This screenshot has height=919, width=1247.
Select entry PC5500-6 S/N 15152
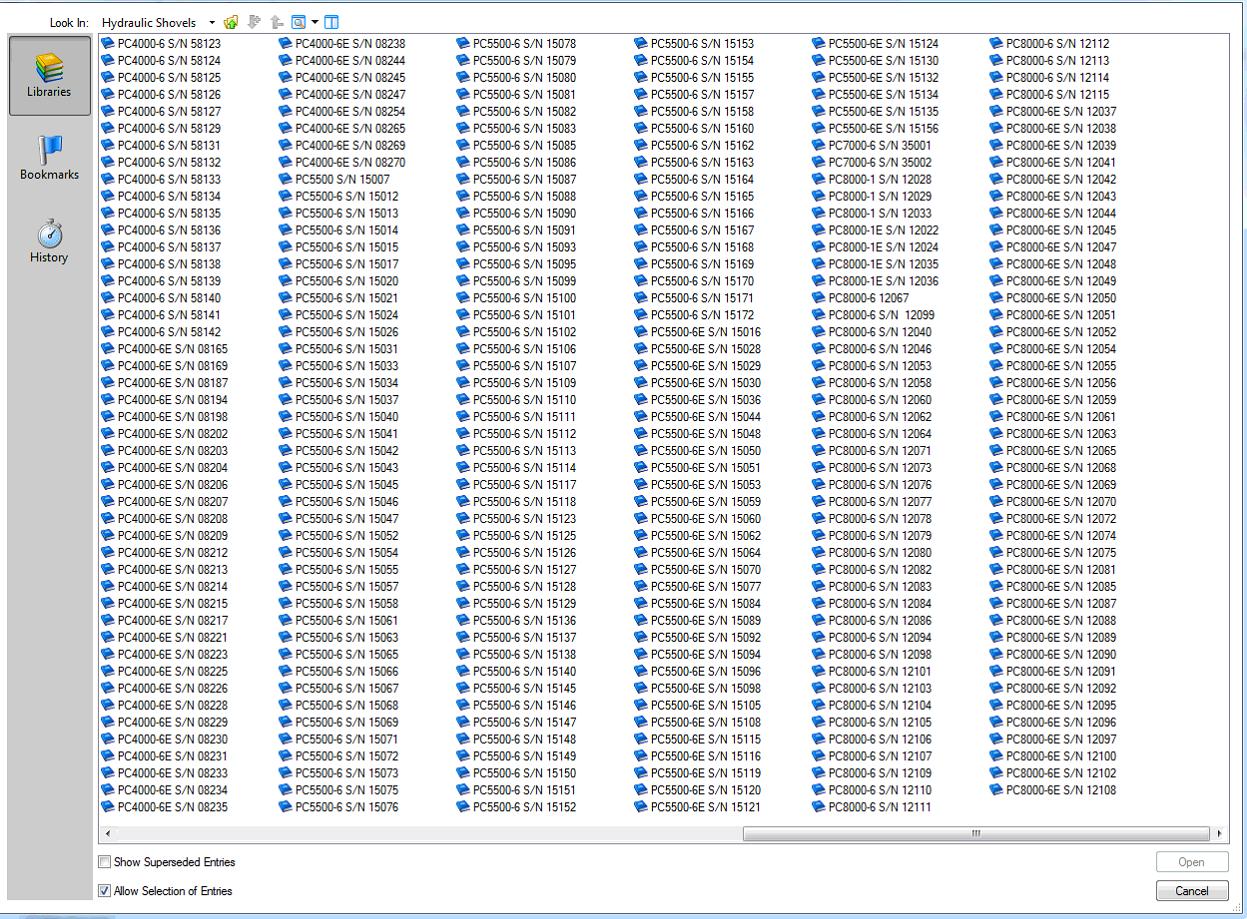524,807
